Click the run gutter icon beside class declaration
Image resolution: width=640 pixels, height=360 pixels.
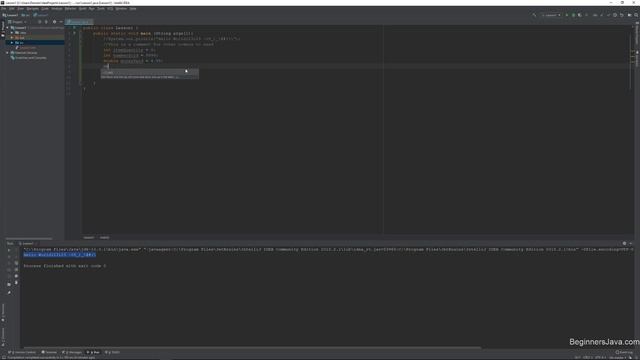coord(74,27)
